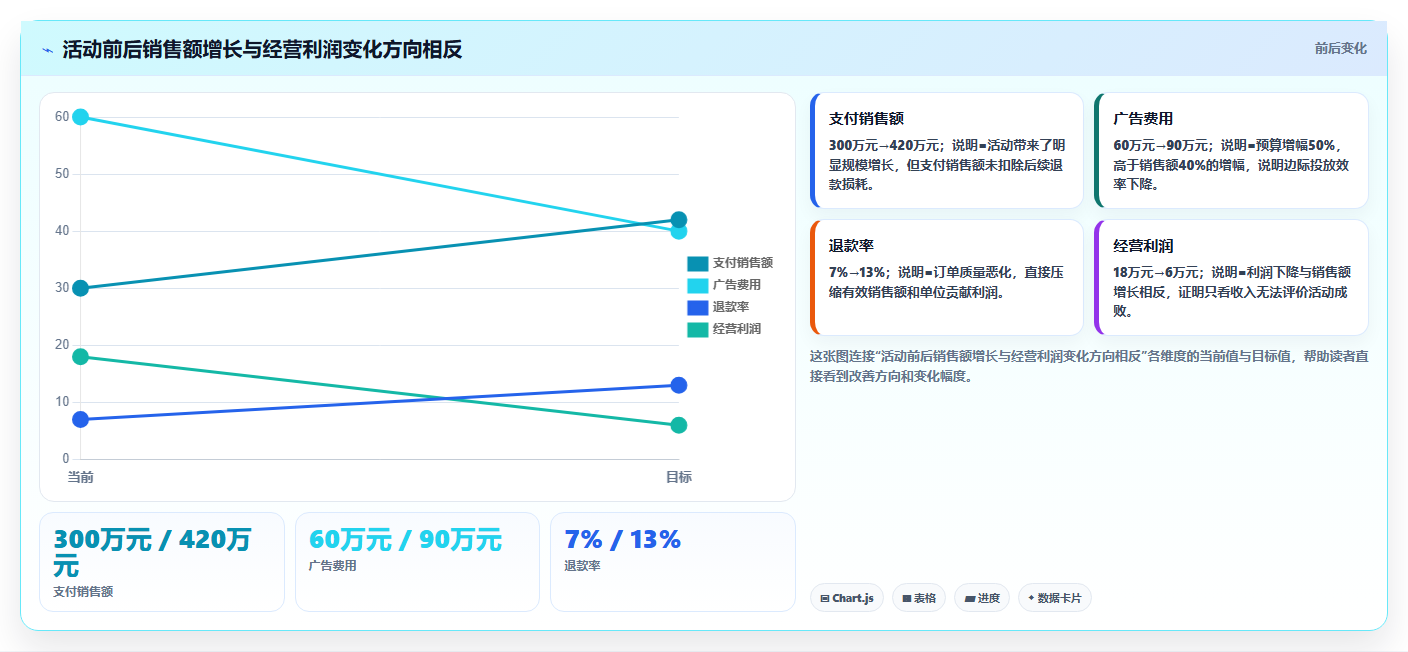Click the 300万元 / 420万元 stat value

[153, 552]
